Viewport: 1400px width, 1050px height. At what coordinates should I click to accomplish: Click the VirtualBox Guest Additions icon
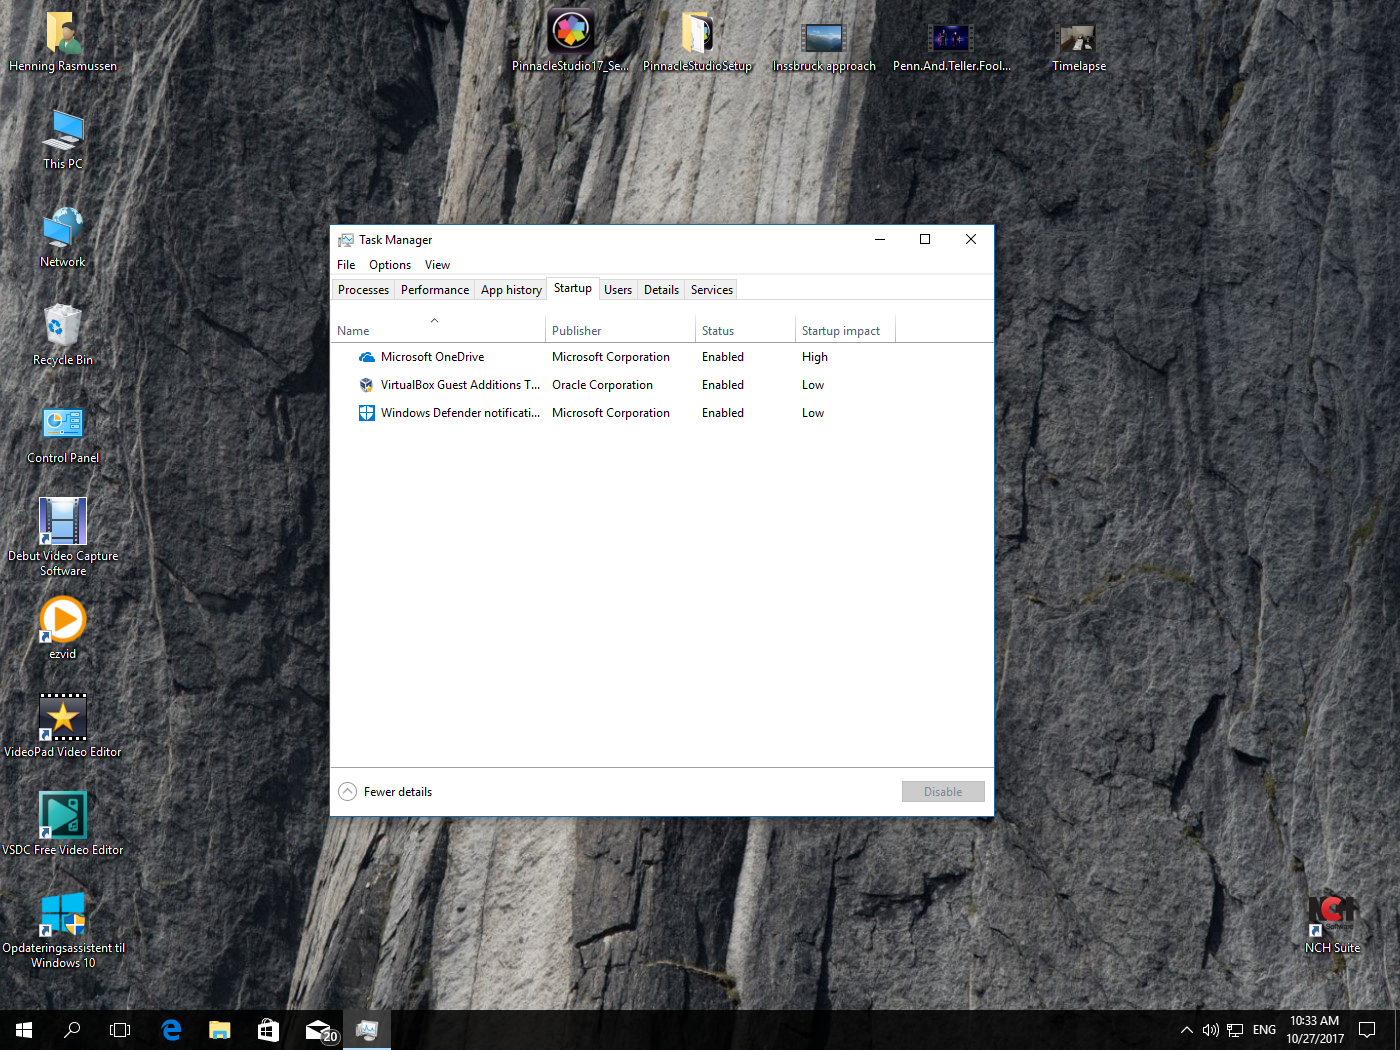tap(366, 384)
